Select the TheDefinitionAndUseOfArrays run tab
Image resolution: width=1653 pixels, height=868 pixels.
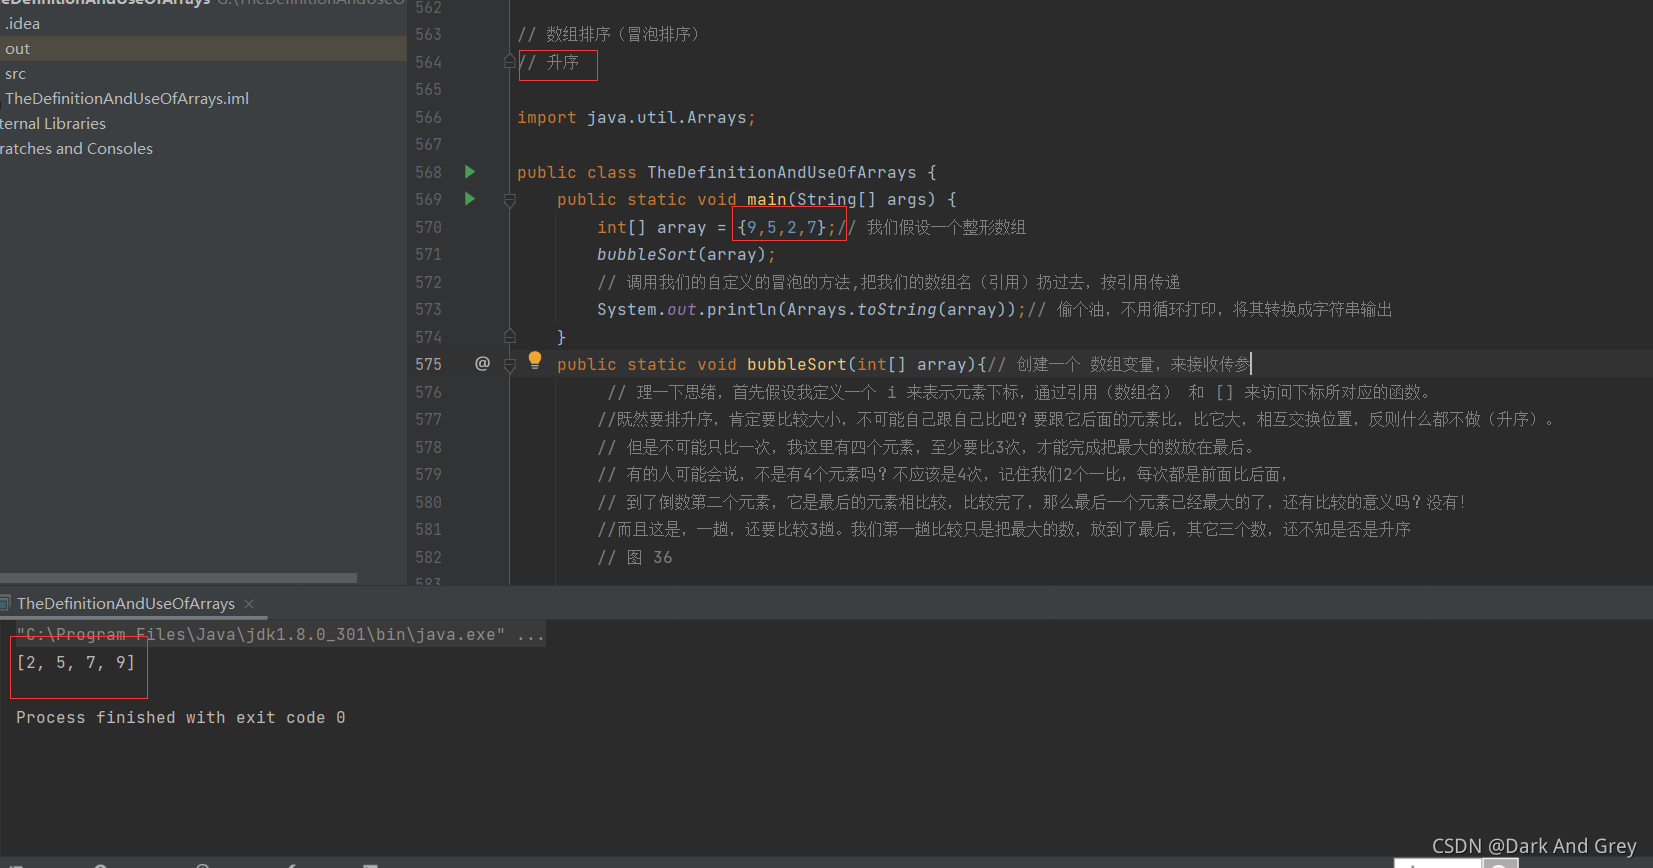coord(125,604)
